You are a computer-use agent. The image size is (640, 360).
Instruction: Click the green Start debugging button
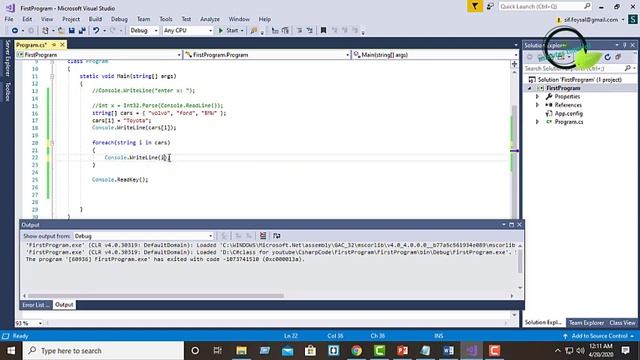228,31
